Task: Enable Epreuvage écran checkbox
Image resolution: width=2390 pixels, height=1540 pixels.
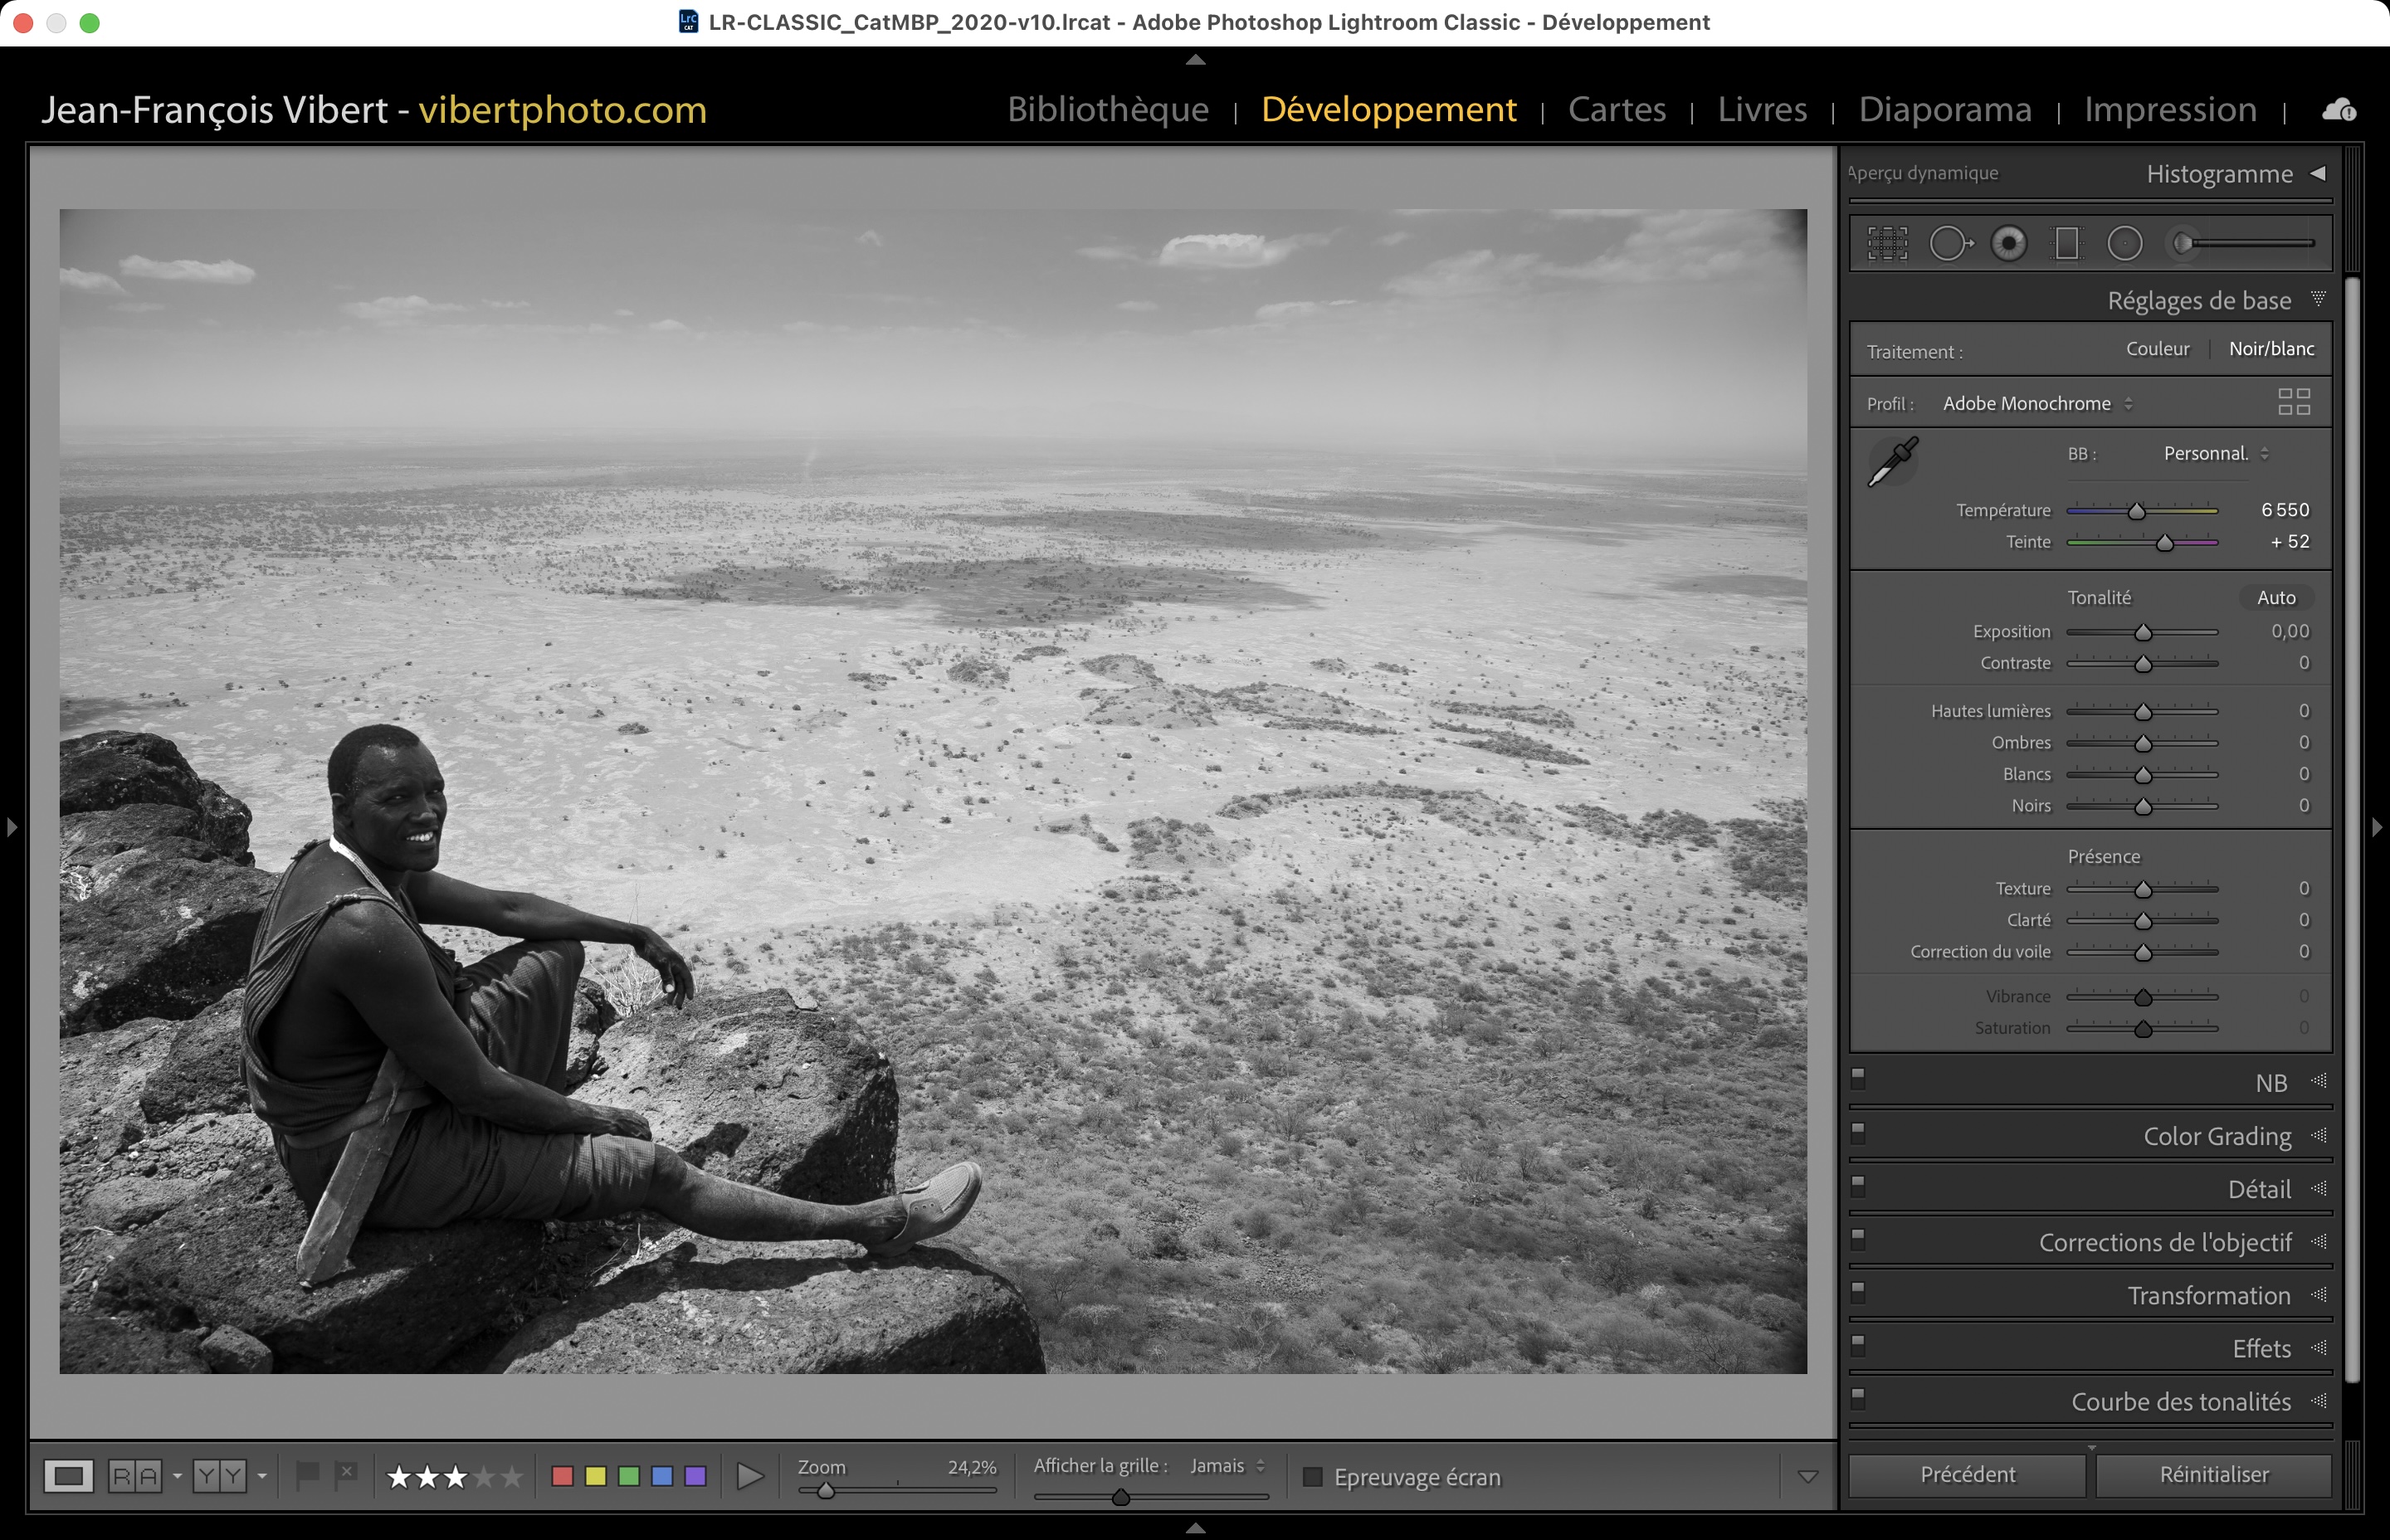Action: tap(1313, 1477)
